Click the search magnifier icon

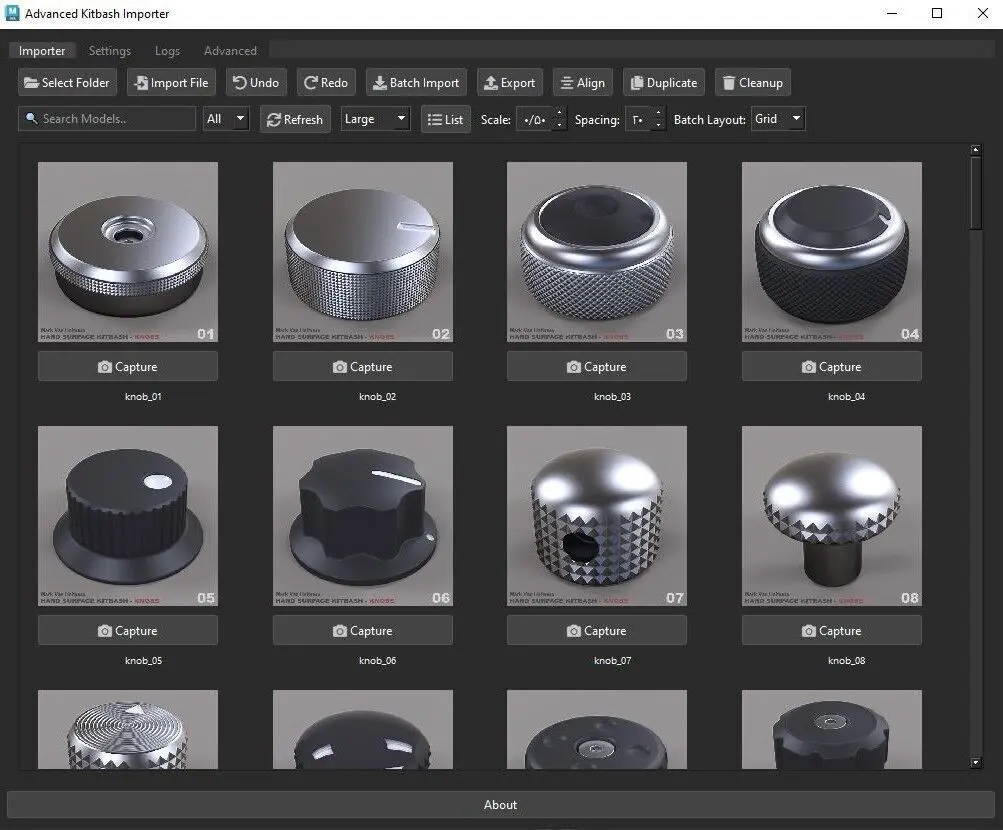[31, 118]
